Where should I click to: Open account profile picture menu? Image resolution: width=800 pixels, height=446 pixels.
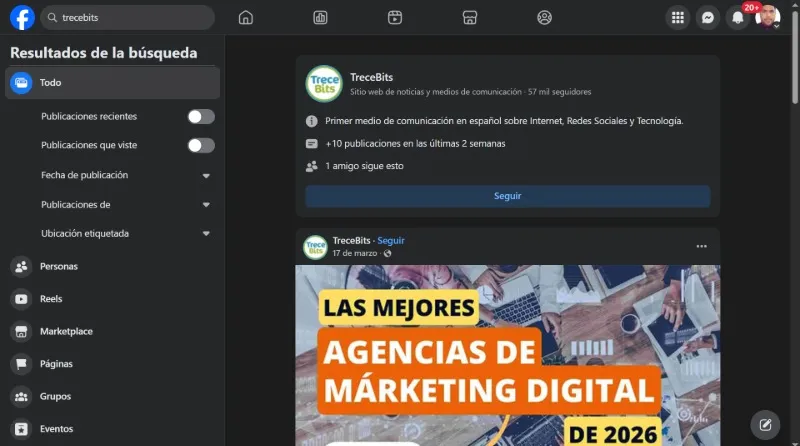point(767,17)
